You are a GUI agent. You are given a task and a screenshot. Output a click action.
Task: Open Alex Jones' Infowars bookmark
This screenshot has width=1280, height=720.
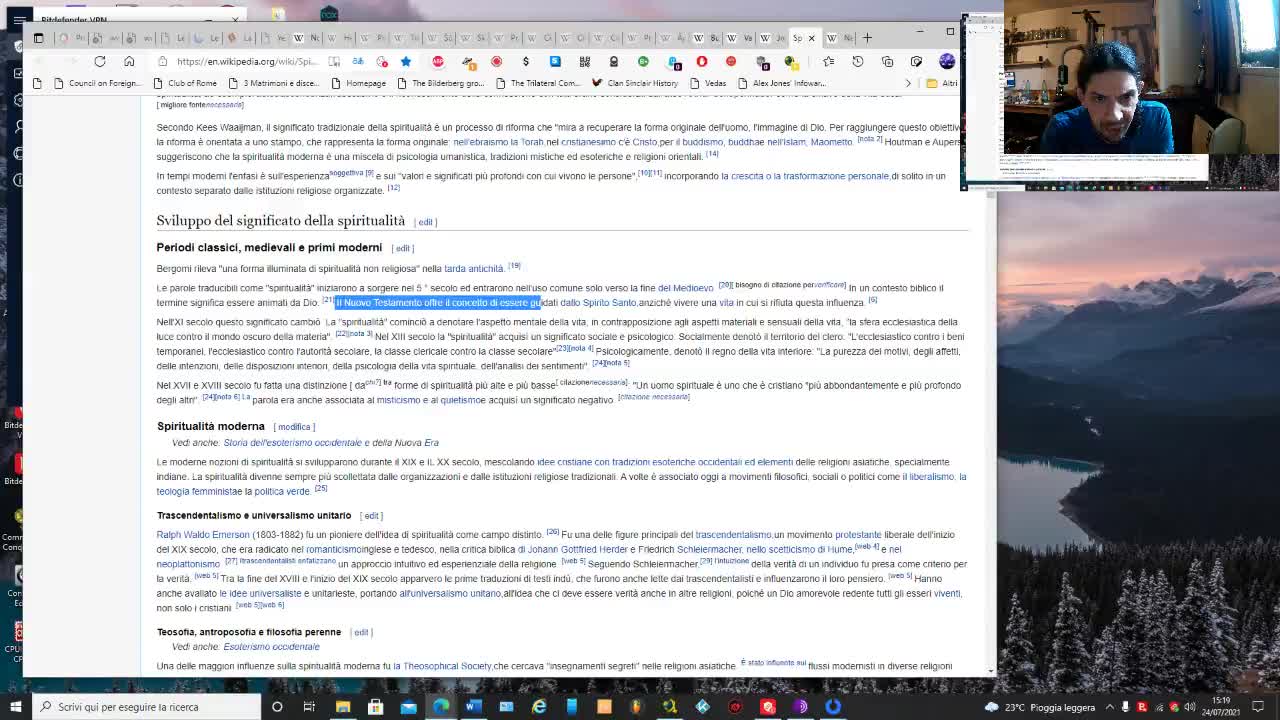(782, 83)
